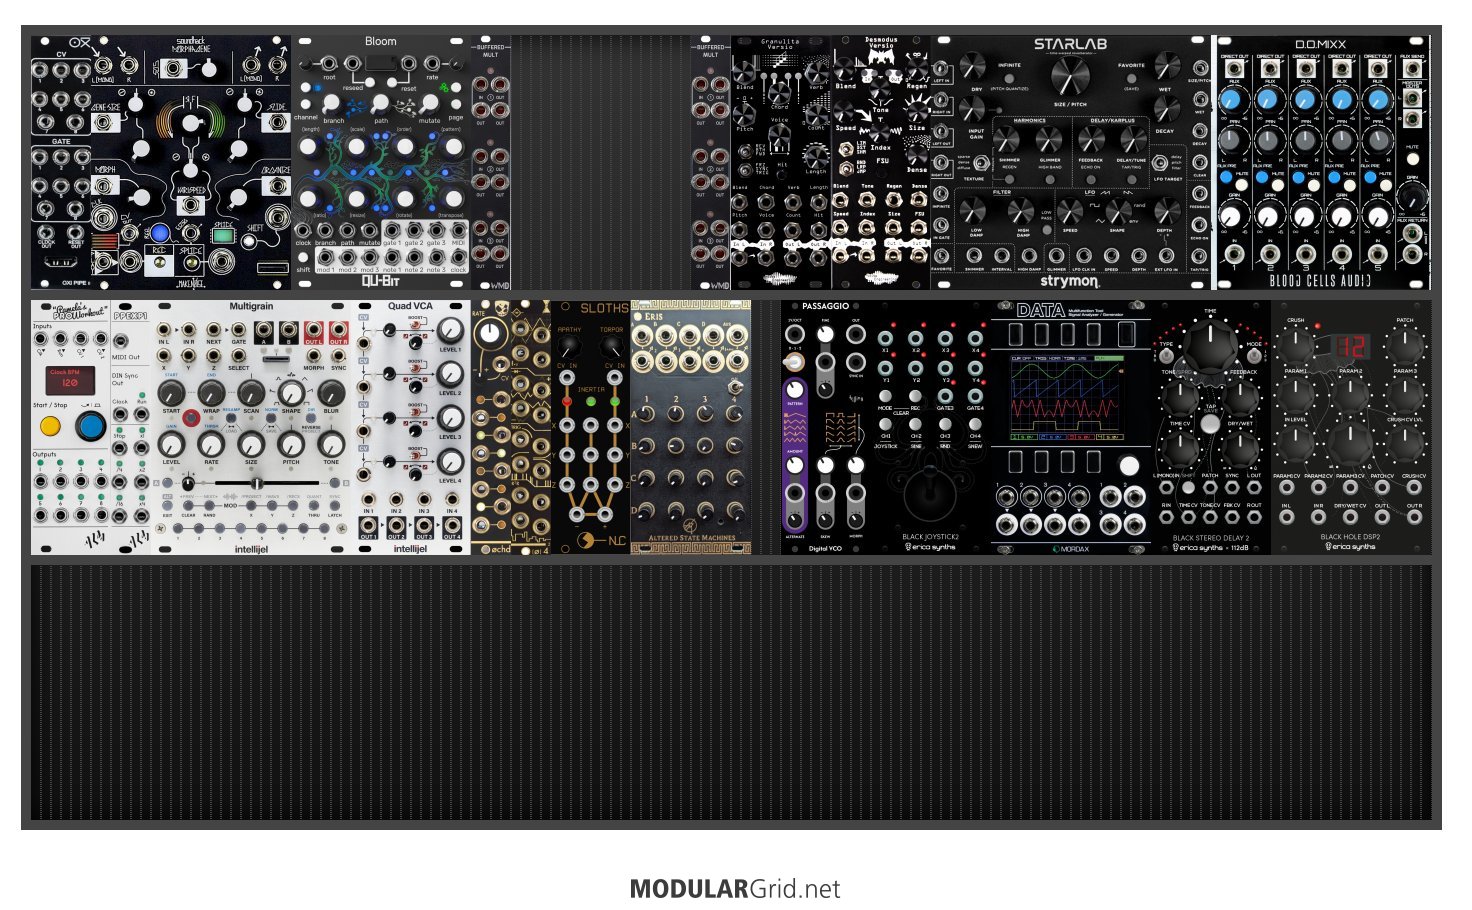Image resolution: width=1472 pixels, height=910 pixels.
Task: Turn the Morphagene Morph knob
Action: 141,197
